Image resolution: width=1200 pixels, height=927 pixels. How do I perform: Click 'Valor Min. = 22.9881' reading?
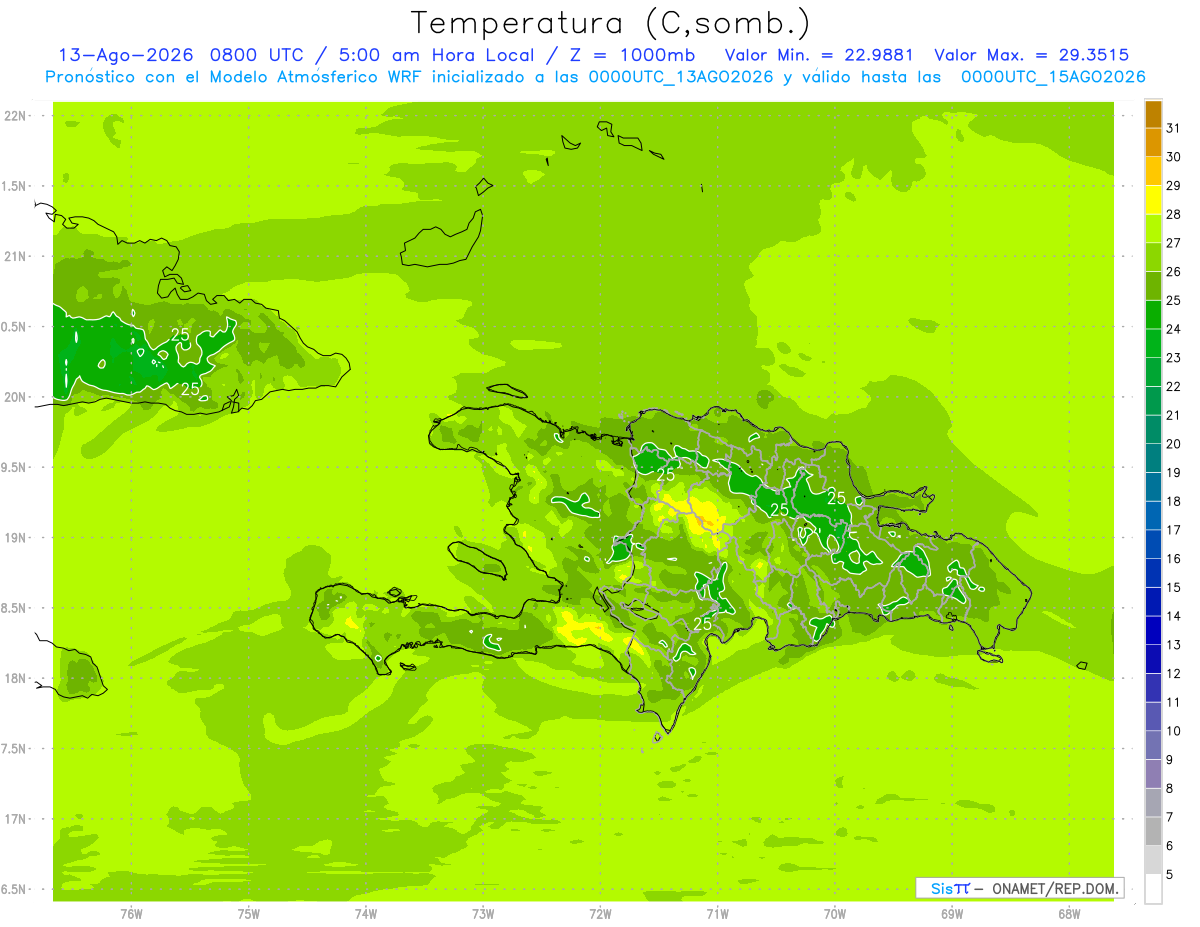tap(819, 55)
